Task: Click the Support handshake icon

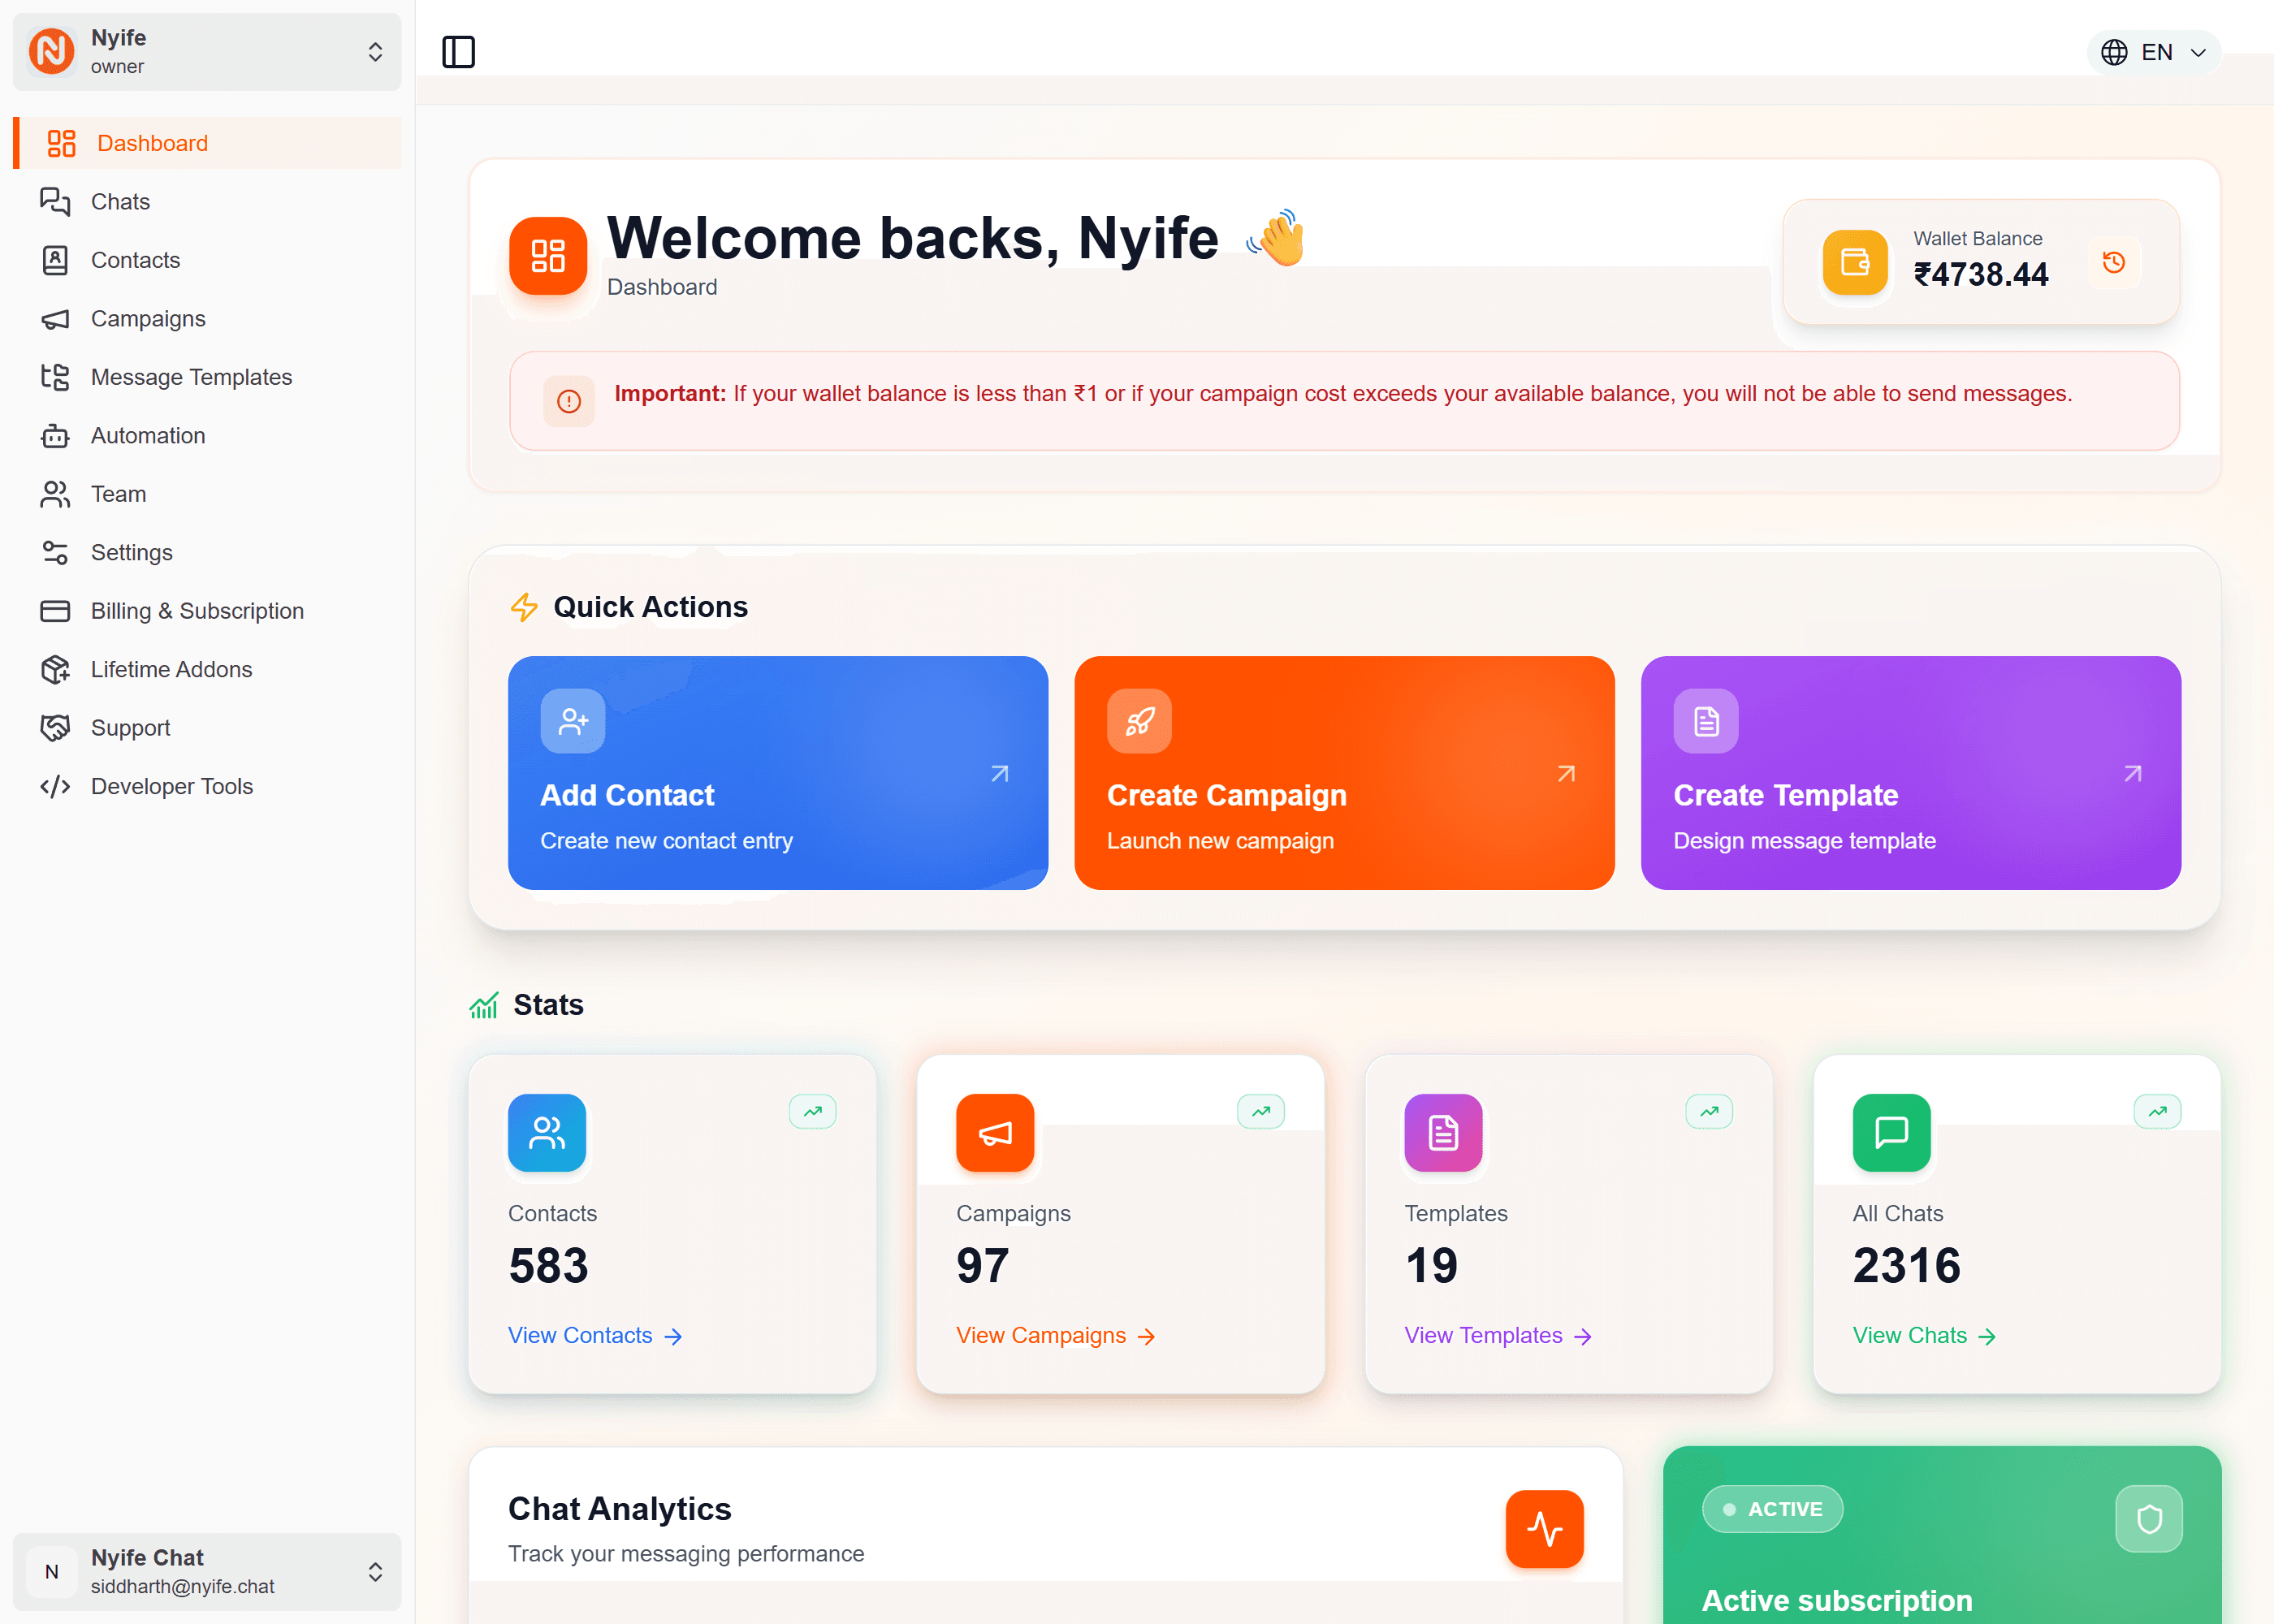Action: pos(55,727)
